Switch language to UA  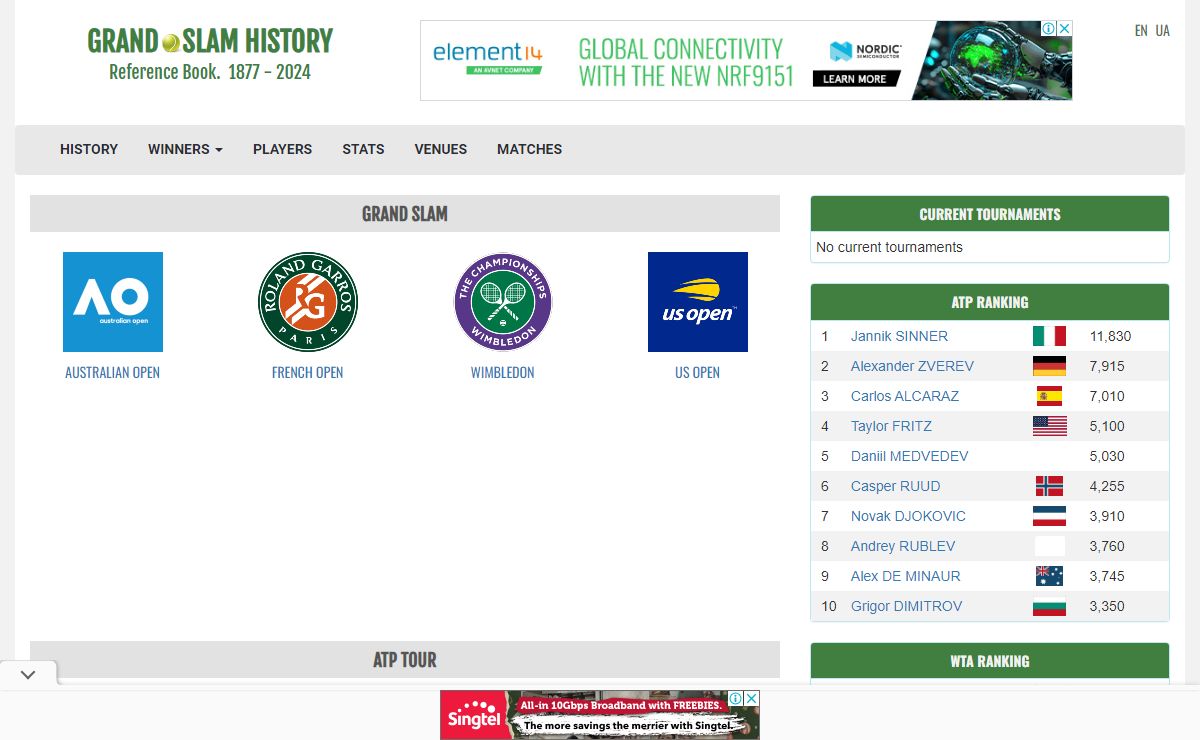coord(1163,31)
